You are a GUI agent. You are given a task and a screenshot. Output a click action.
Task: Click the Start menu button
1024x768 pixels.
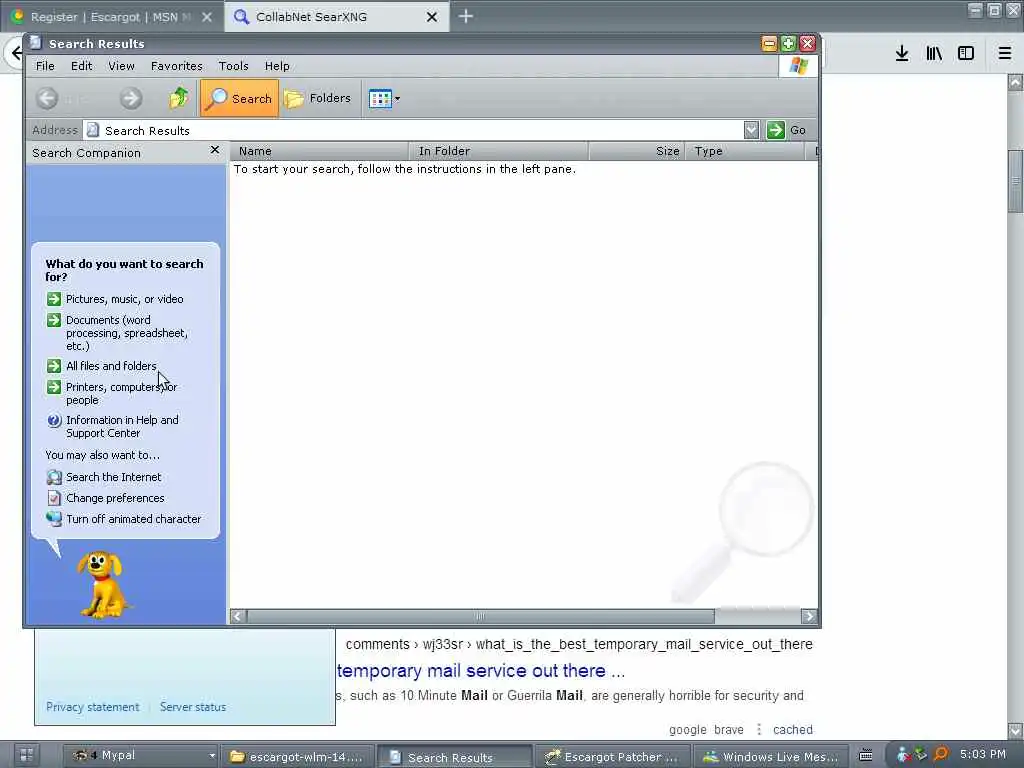pyautogui.click(x=27, y=756)
